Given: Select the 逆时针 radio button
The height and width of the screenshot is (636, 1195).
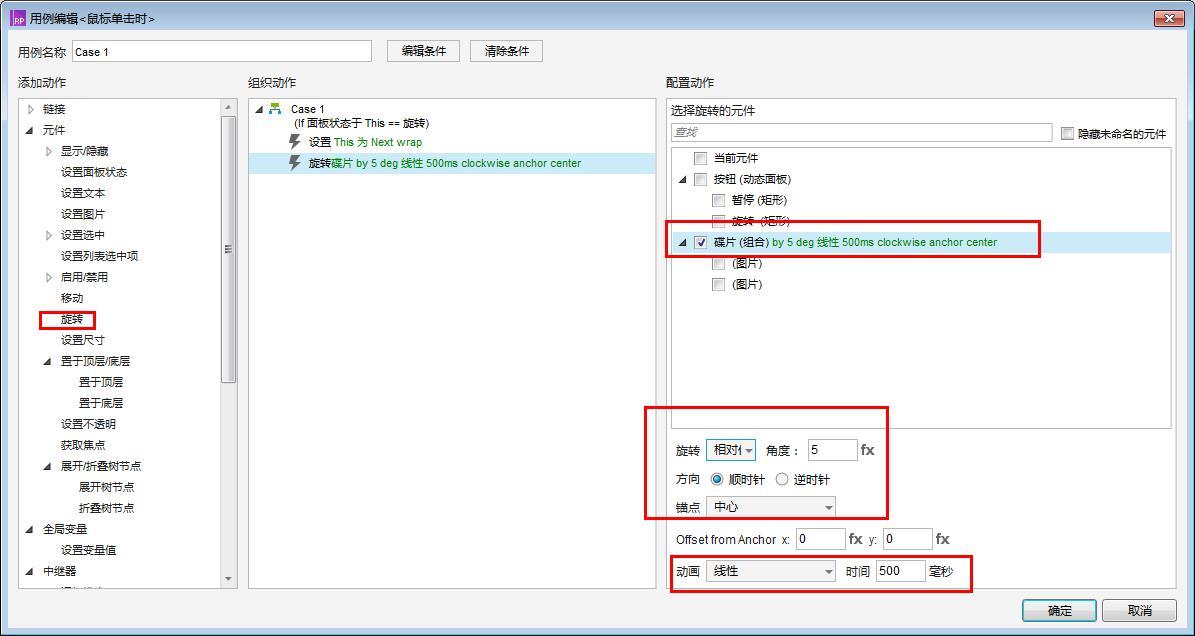Looking at the screenshot, I should coord(782,479).
